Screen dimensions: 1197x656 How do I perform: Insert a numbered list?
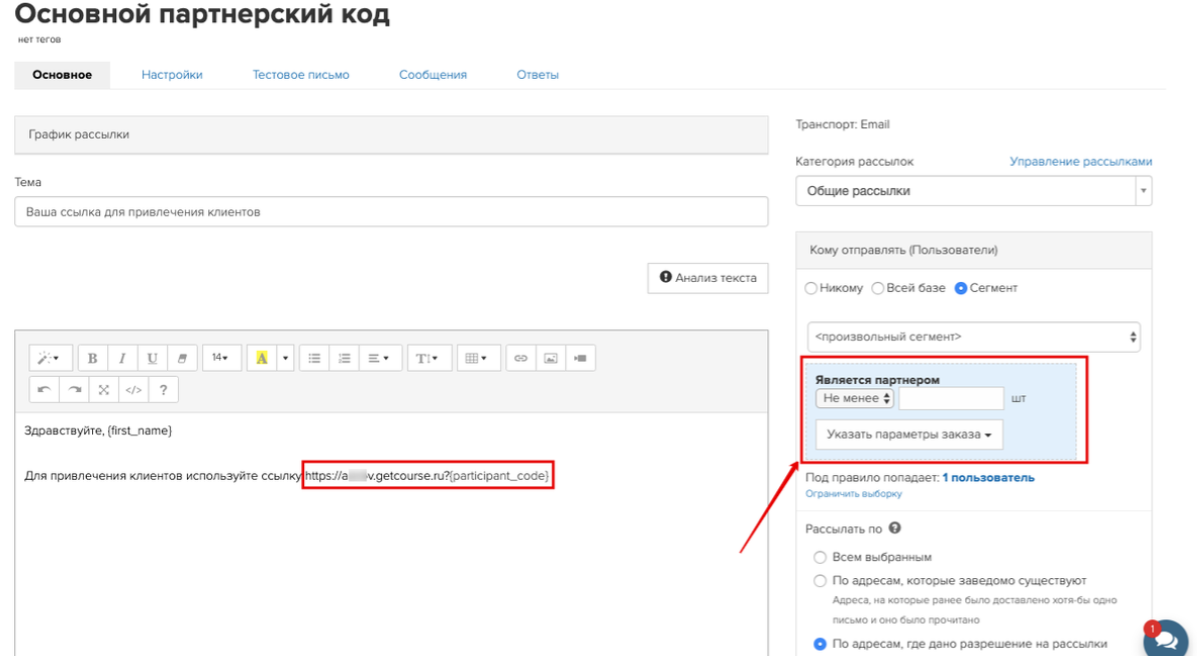click(x=344, y=358)
